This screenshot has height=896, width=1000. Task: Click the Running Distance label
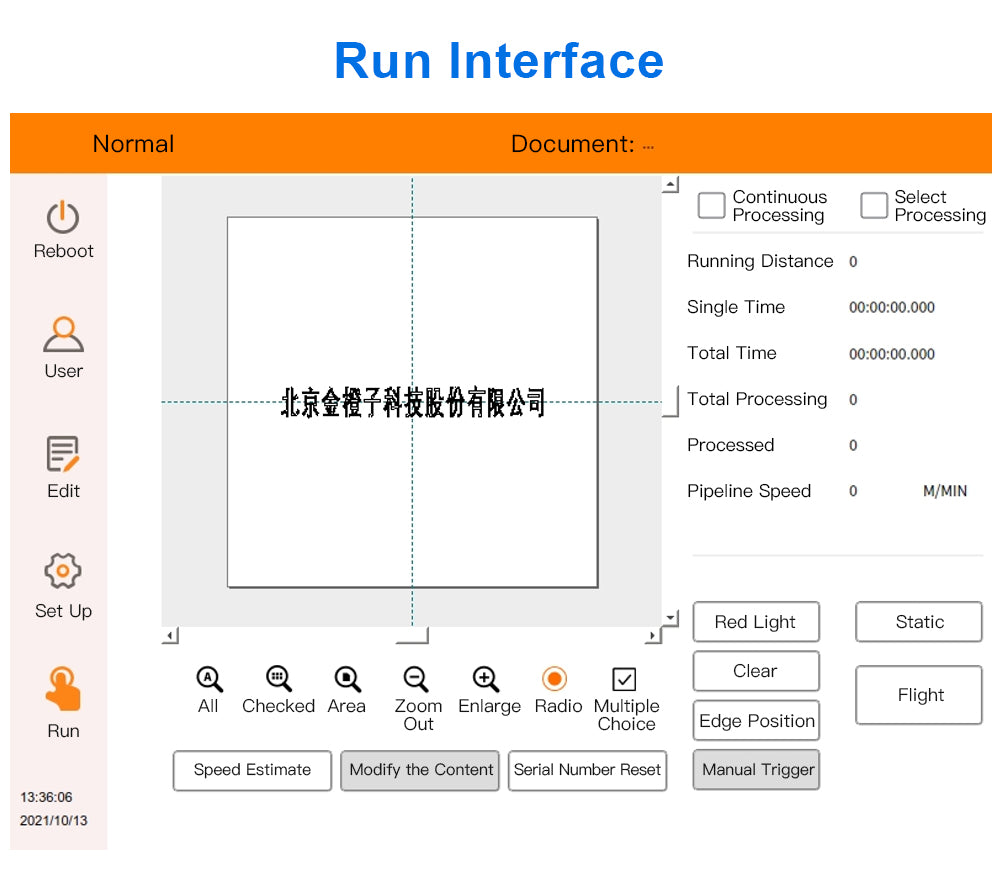(760, 261)
